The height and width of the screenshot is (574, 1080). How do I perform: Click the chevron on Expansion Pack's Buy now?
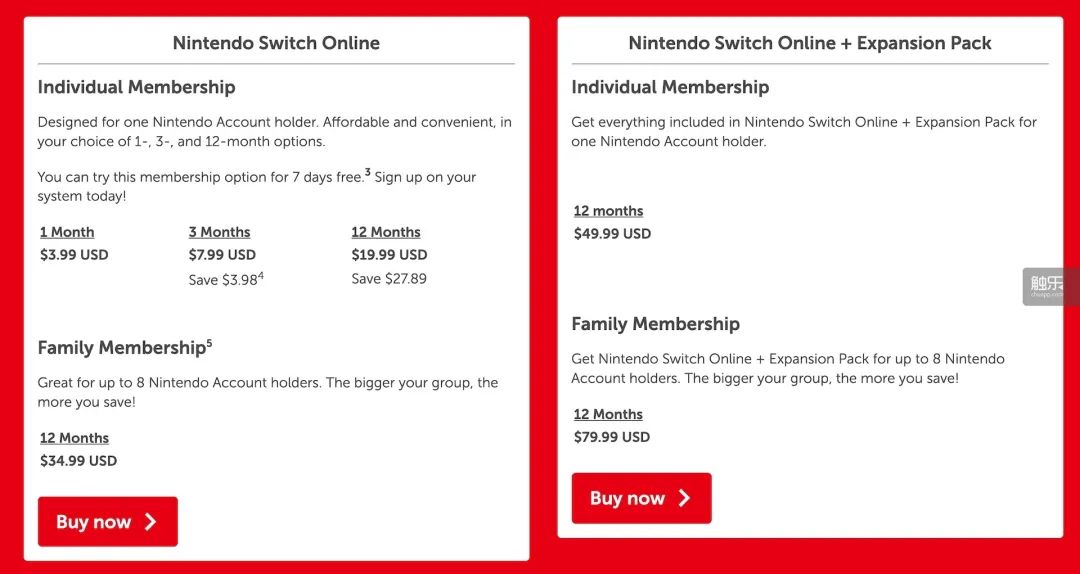(685, 498)
